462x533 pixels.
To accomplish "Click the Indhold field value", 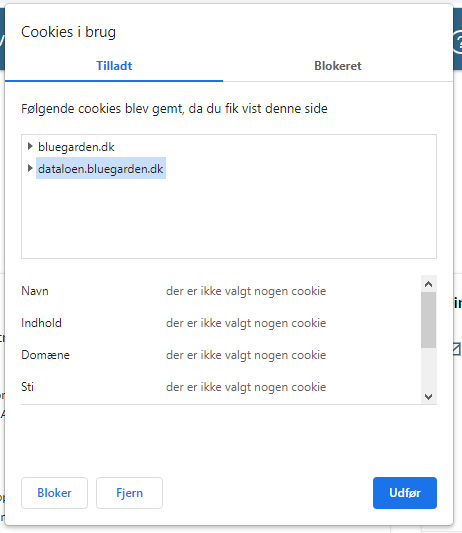I will coord(246,323).
